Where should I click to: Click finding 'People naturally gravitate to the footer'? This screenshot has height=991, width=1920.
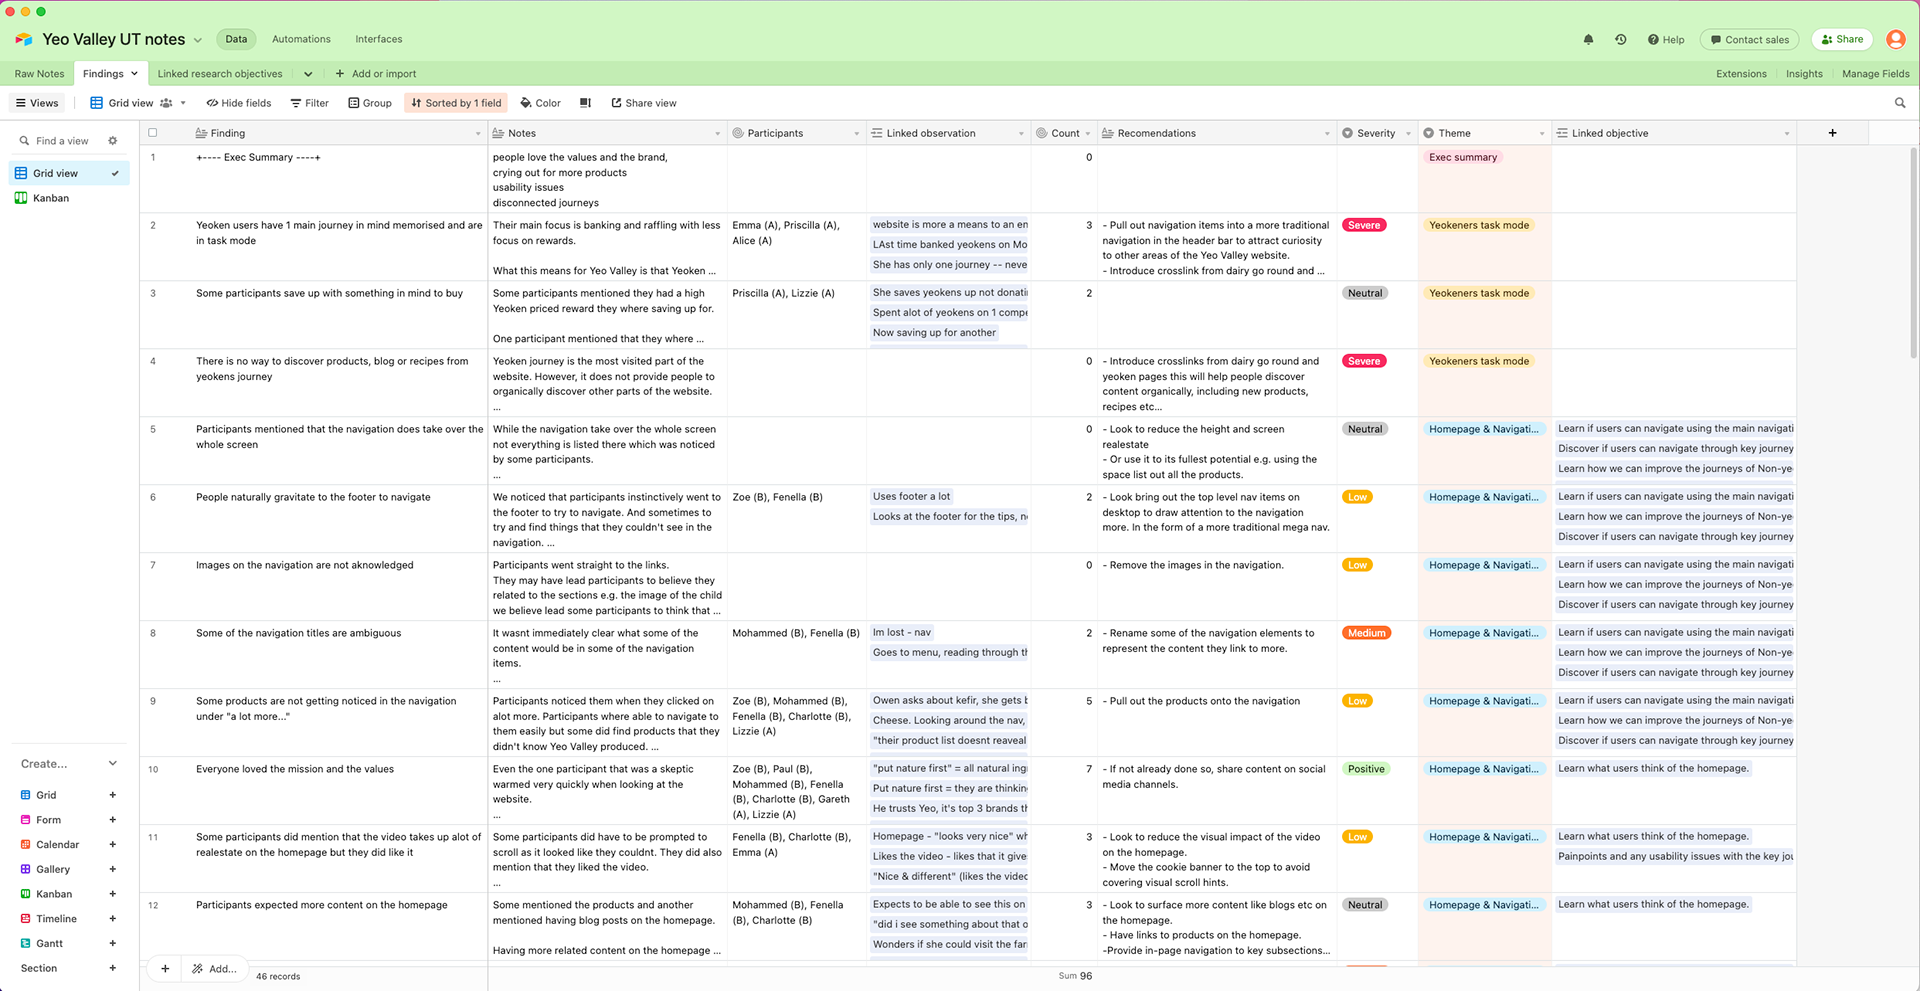[x=313, y=497]
